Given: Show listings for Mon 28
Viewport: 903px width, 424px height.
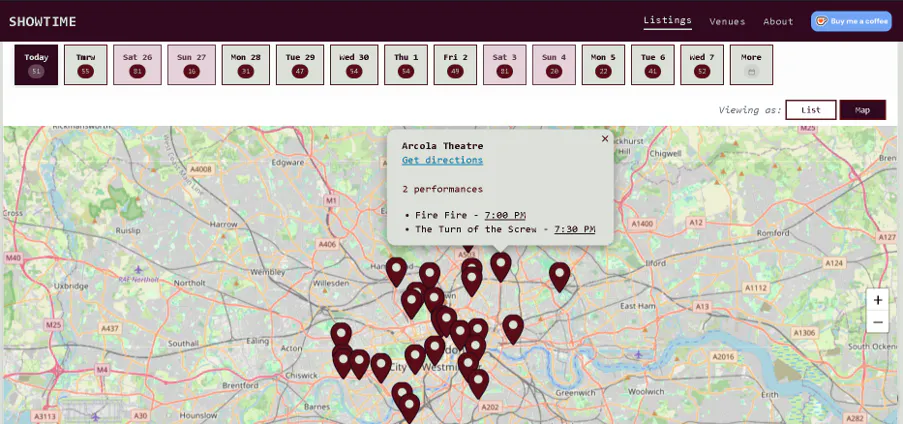Looking at the screenshot, I should pos(245,65).
